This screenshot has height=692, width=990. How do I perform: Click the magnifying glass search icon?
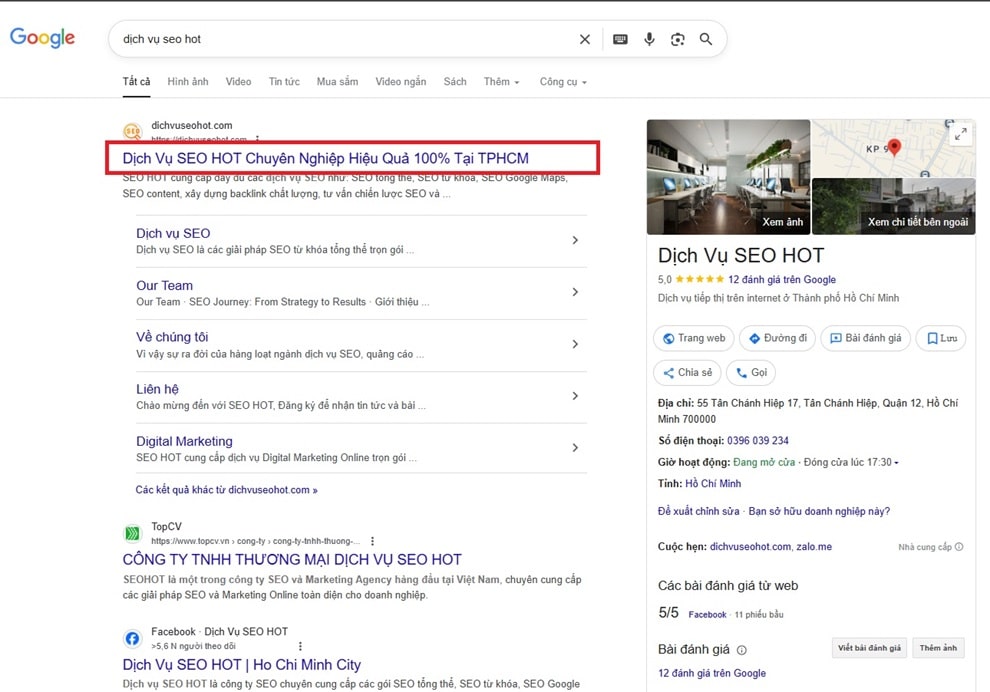[706, 39]
